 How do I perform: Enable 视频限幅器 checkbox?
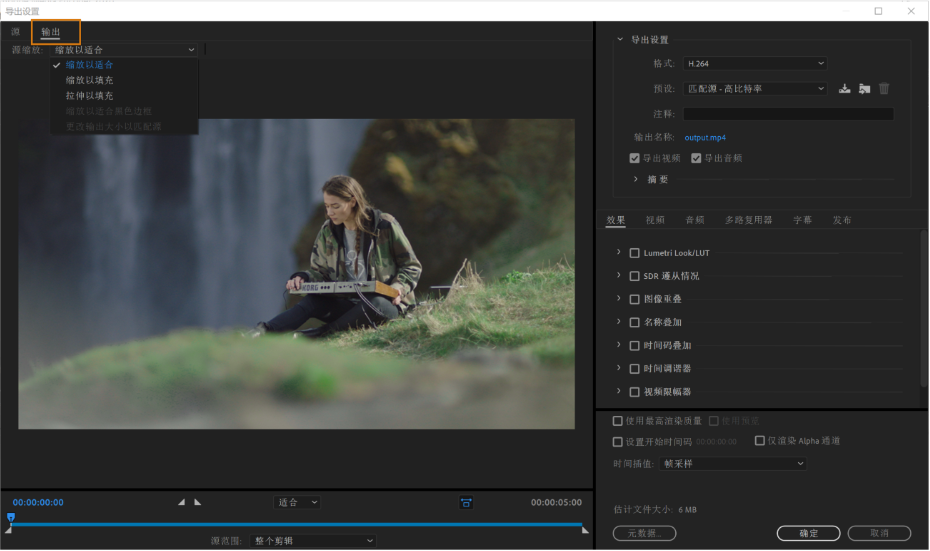tap(635, 392)
